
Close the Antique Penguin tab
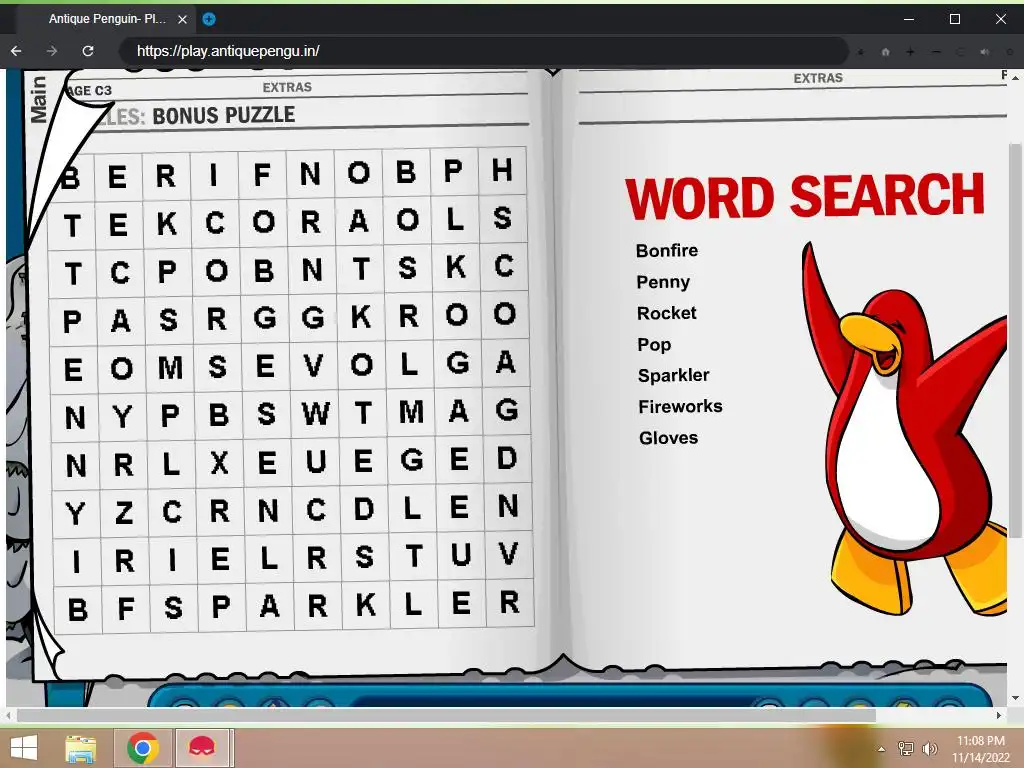[182, 20]
